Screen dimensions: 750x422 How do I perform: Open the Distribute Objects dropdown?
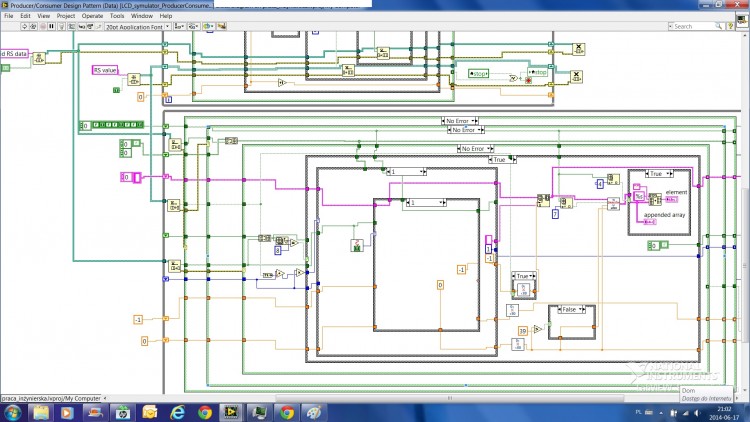click(194, 27)
